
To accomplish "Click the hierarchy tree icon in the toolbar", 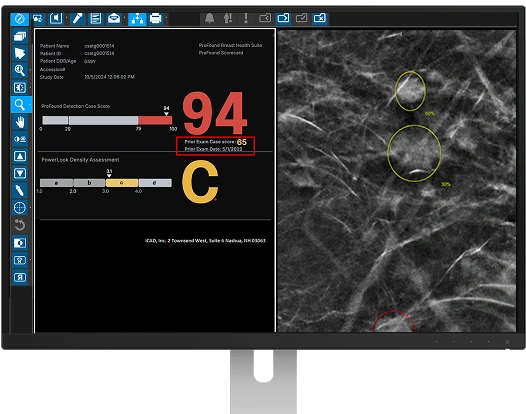I will (137, 18).
